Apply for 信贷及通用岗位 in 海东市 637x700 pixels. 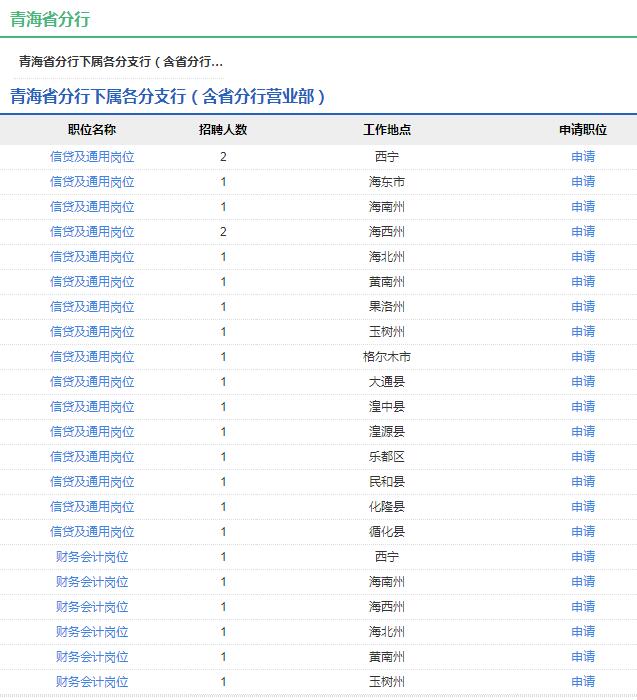pos(583,182)
